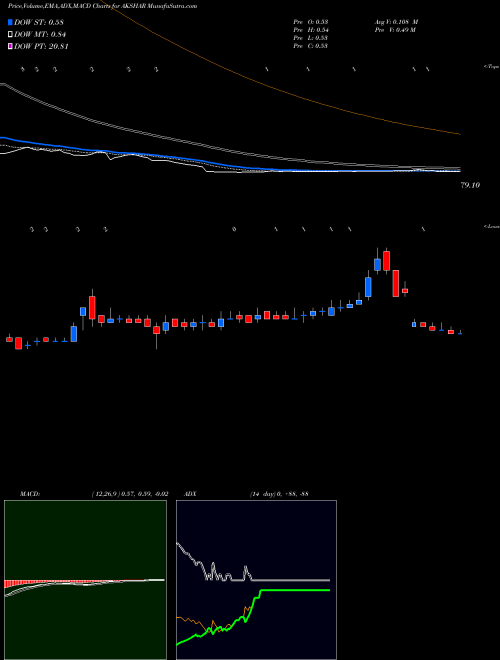
Task: Click the '<Tops' marker label
Action: (x=491, y=67)
